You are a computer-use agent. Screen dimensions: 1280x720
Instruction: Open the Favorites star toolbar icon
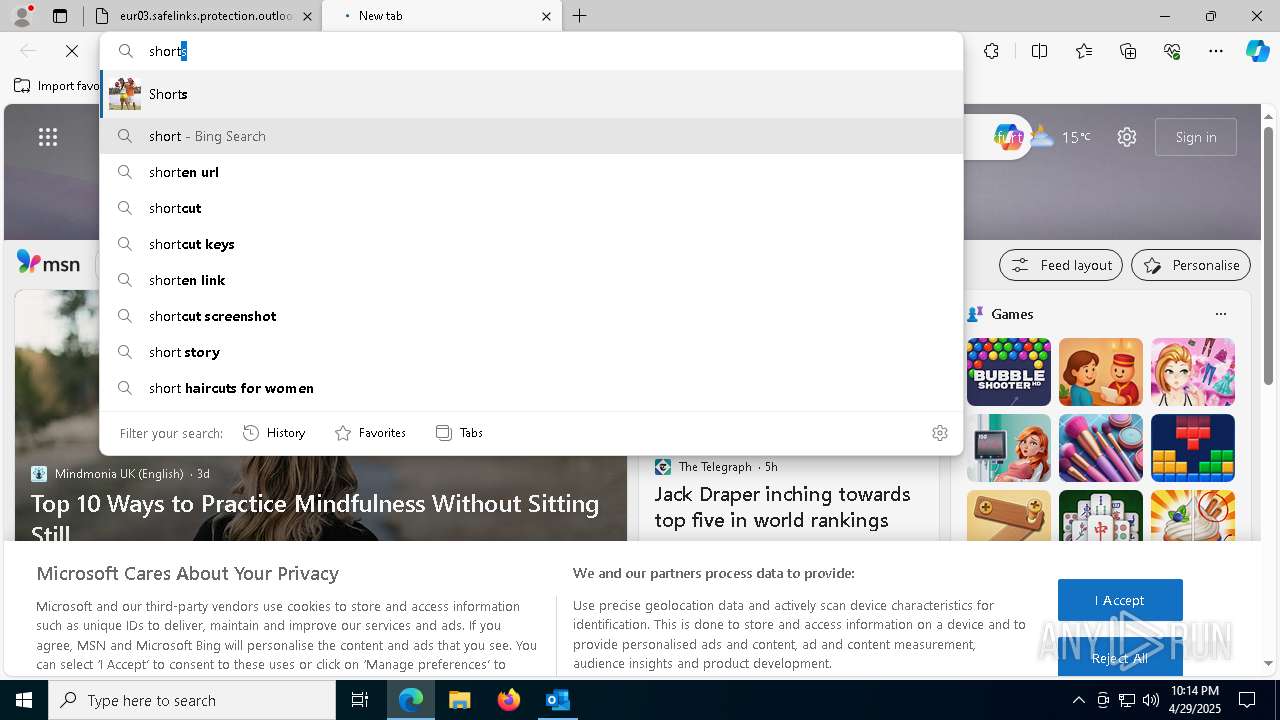(1084, 51)
